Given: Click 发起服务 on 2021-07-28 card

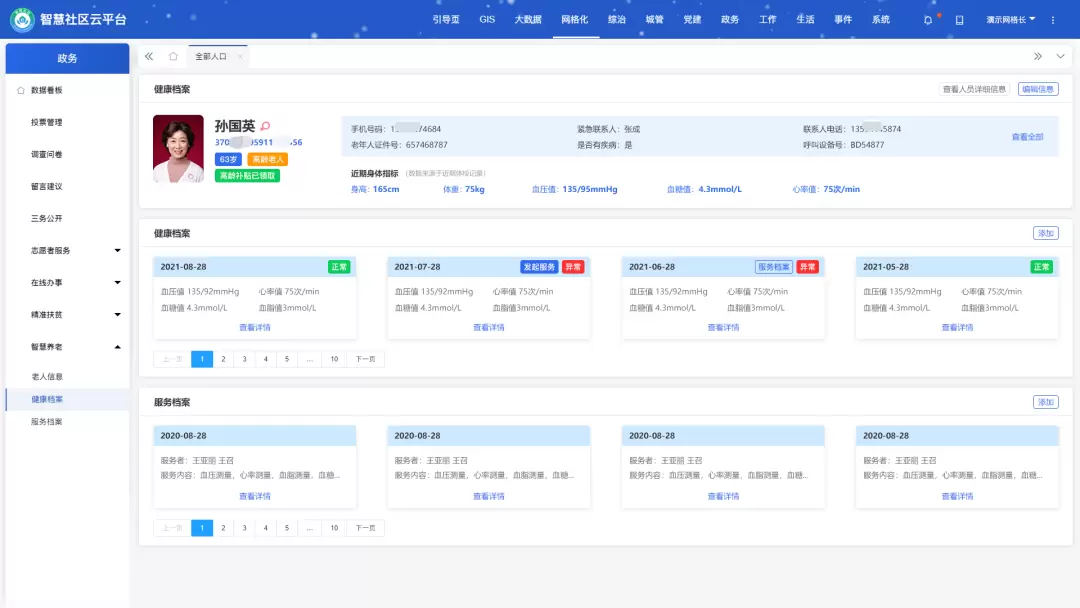Looking at the screenshot, I should tap(539, 267).
